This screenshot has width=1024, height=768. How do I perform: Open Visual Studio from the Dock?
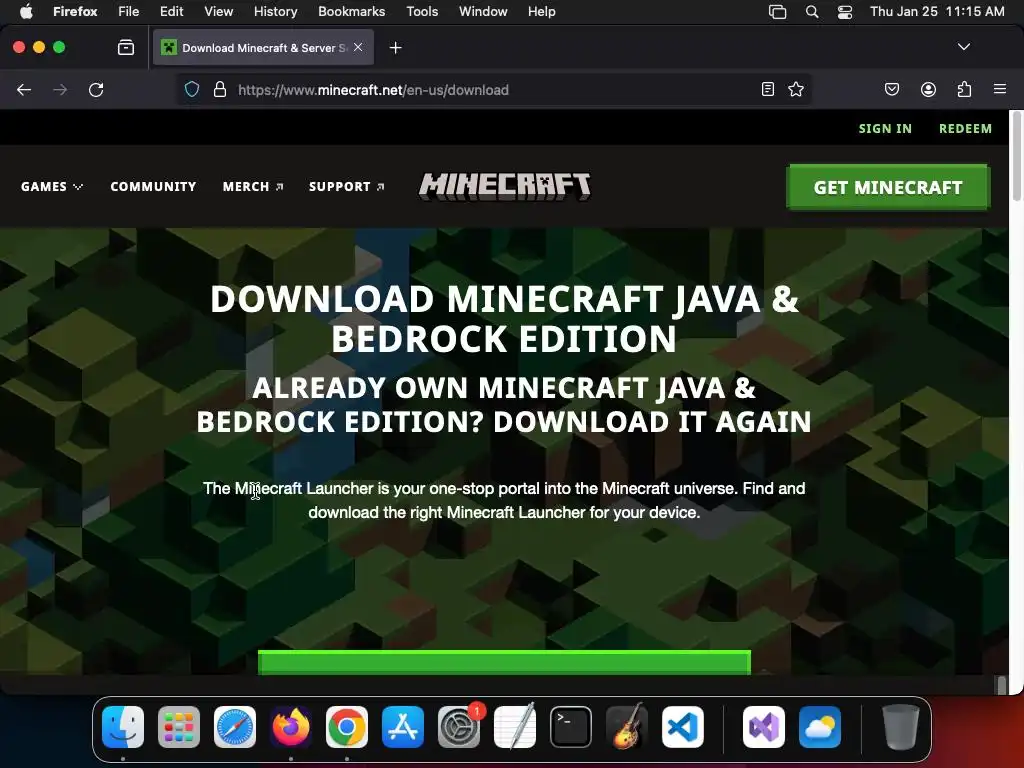click(764, 727)
